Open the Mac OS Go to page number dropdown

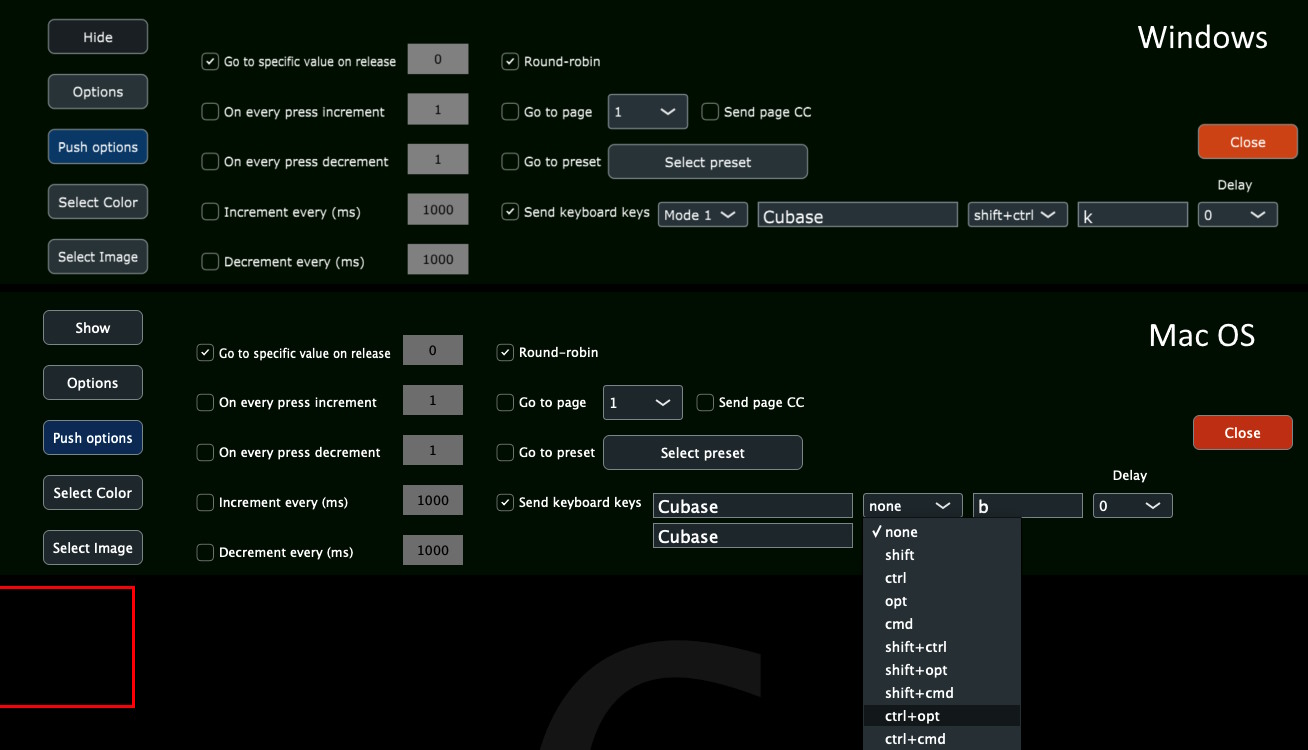pyautogui.click(x=643, y=403)
